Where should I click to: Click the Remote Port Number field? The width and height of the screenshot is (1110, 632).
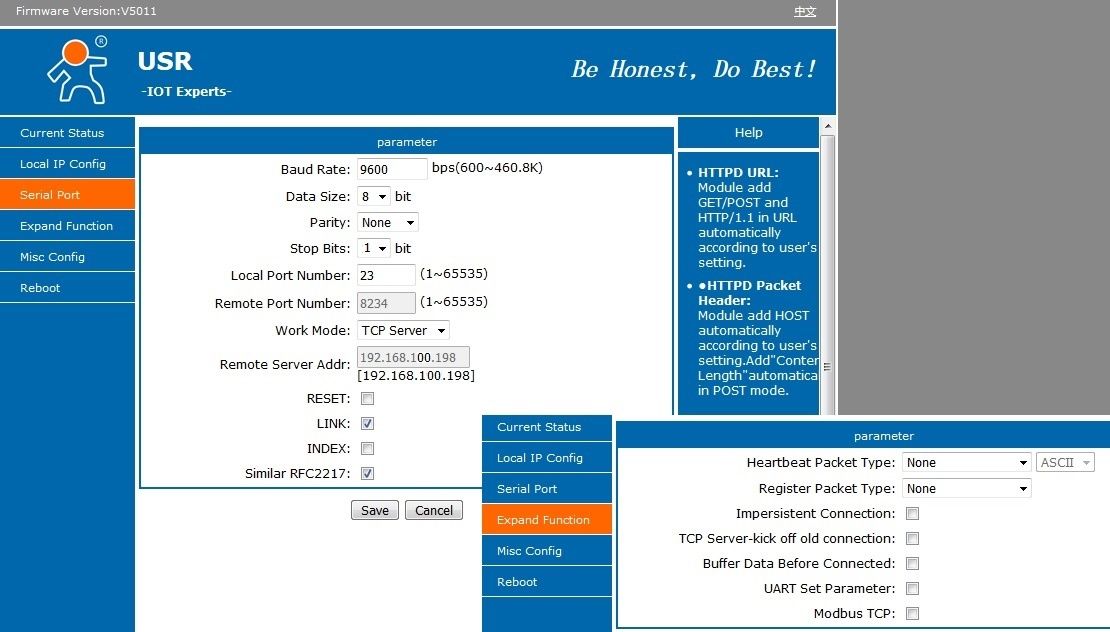point(386,303)
